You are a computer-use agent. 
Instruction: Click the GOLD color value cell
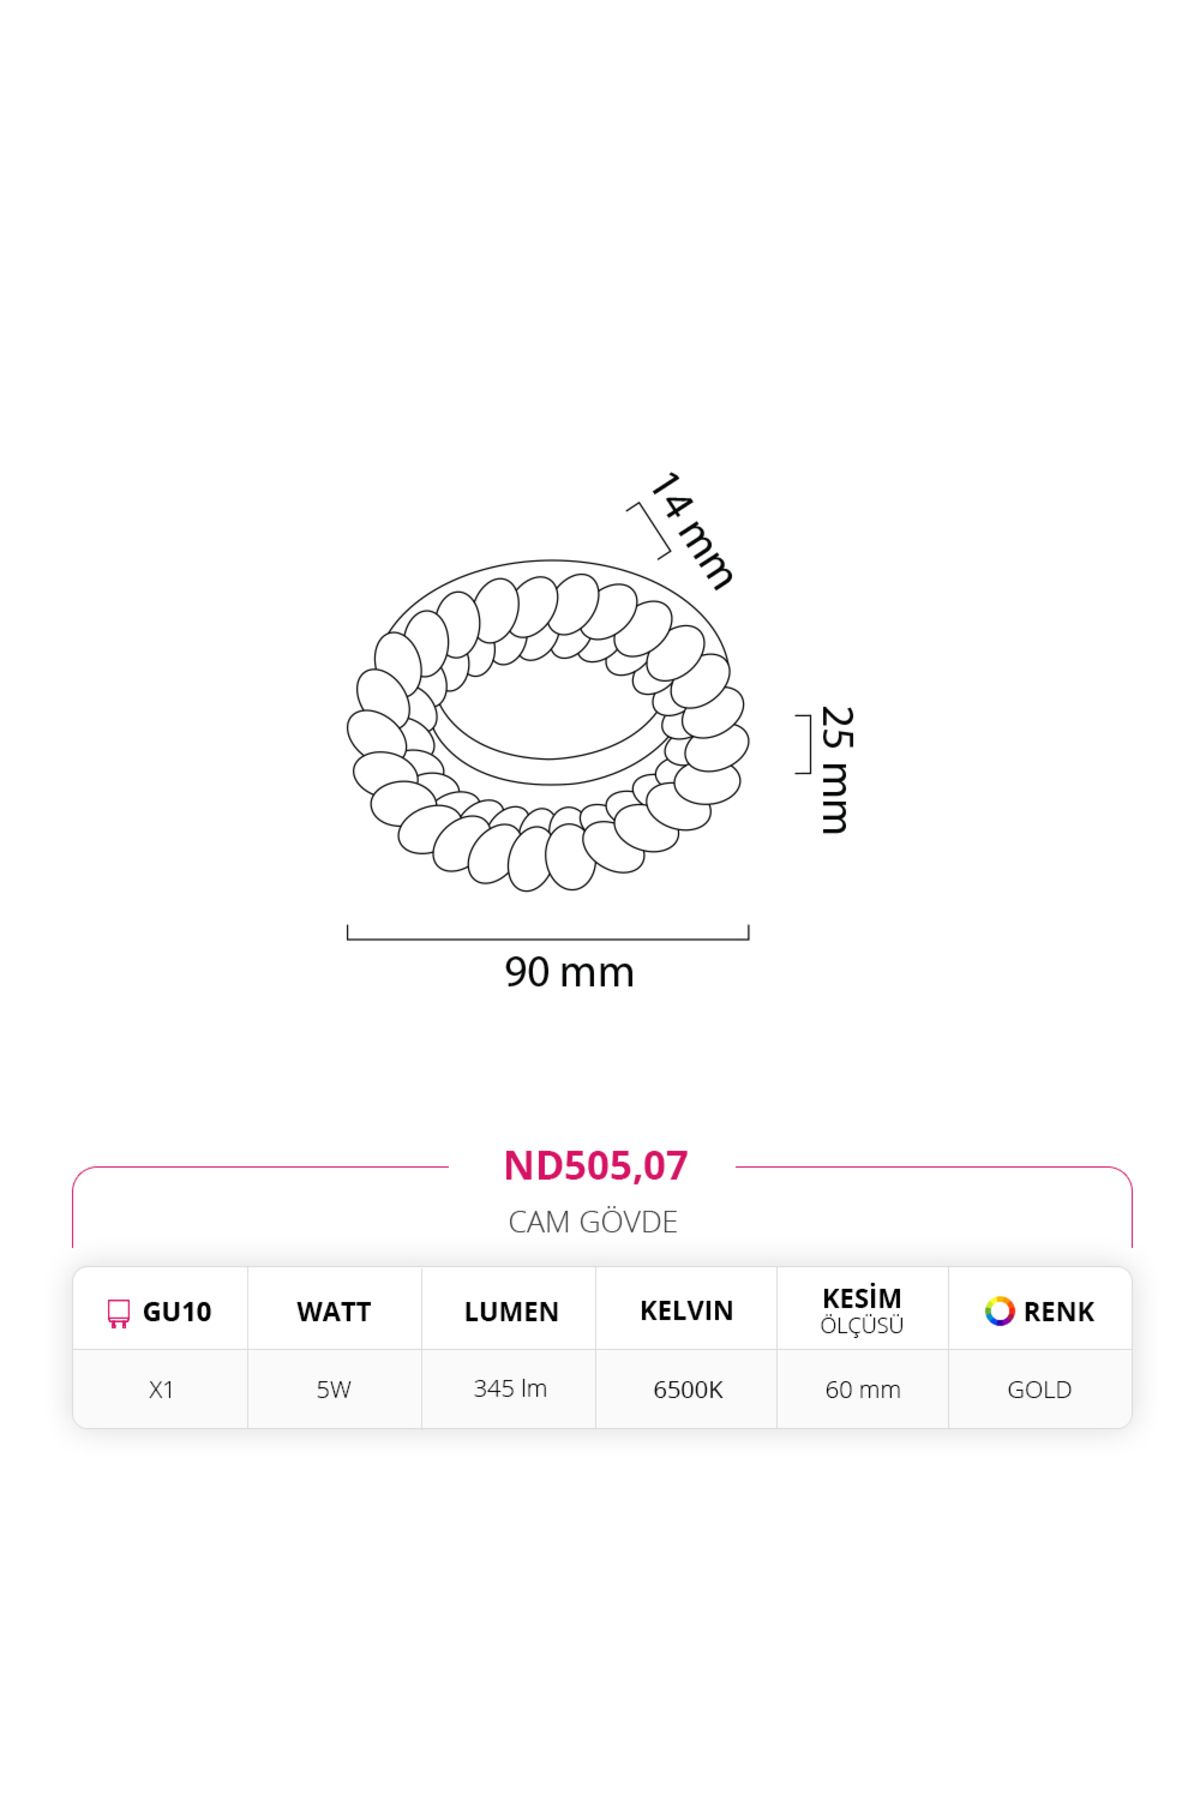point(1040,1389)
